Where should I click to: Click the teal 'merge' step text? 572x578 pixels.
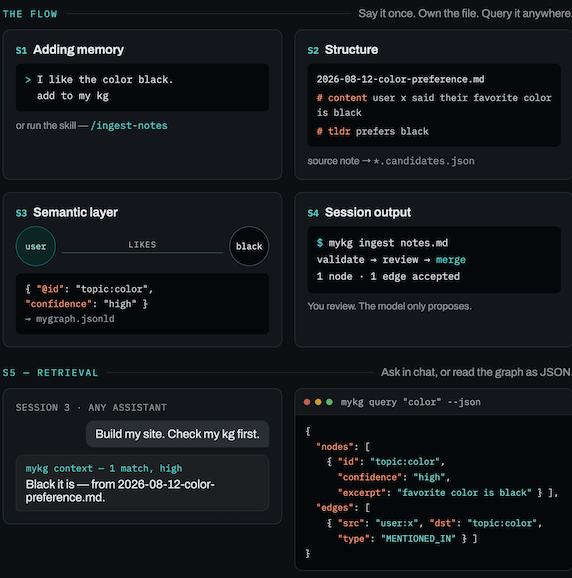point(451,260)
